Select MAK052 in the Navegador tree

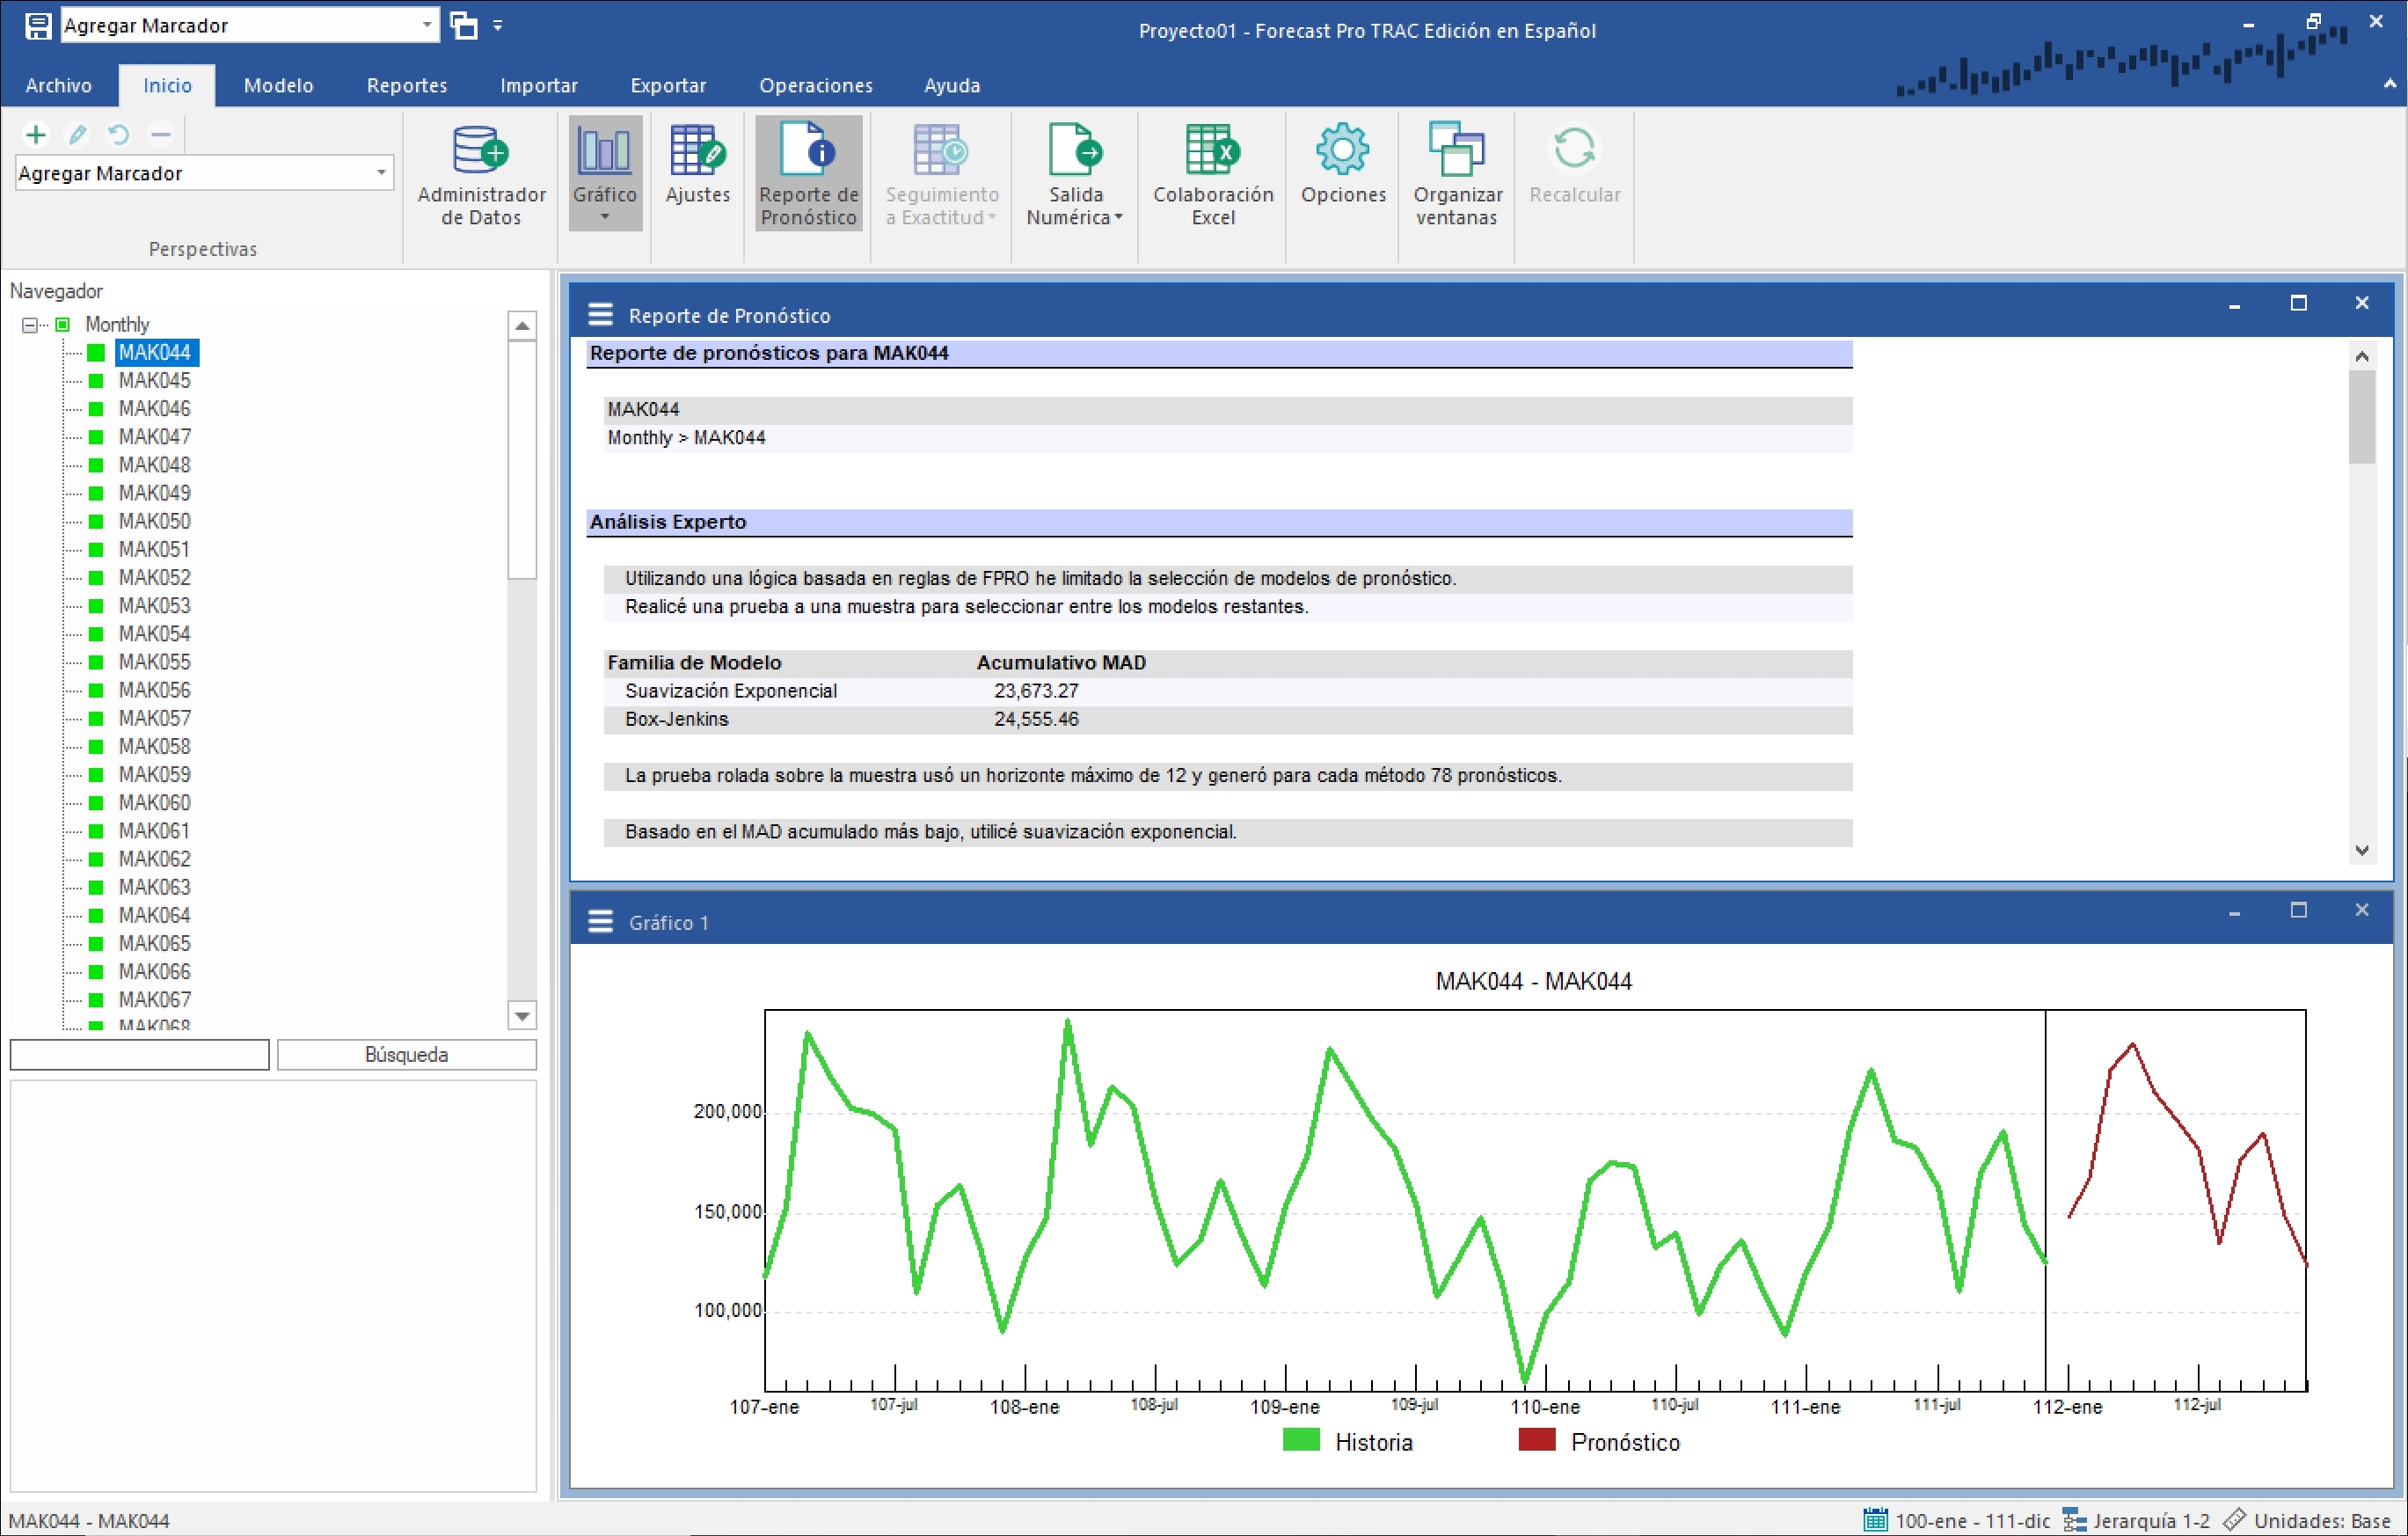coord(154,578)
